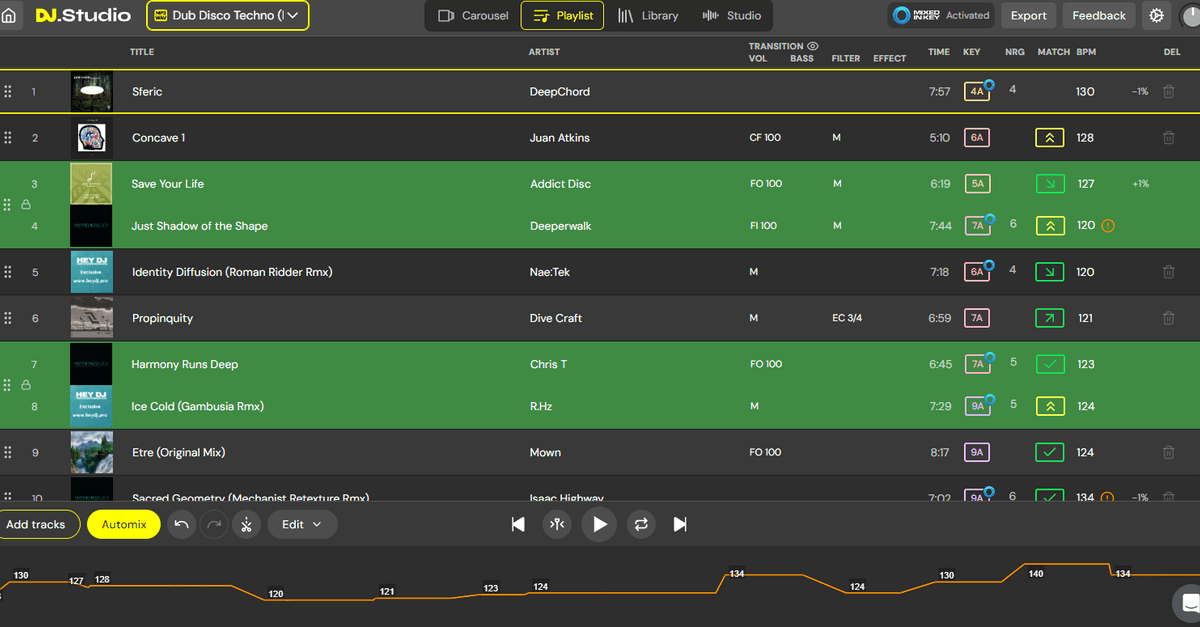The image size is (1200, 627).
Task: Delete the Concave 1 track with trash icon
Action: point(1168,138)
